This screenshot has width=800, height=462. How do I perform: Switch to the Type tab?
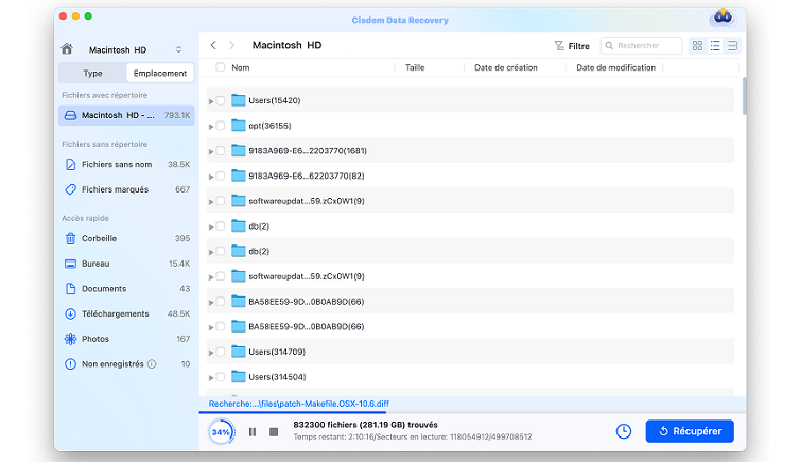click(x=92, y=73)
